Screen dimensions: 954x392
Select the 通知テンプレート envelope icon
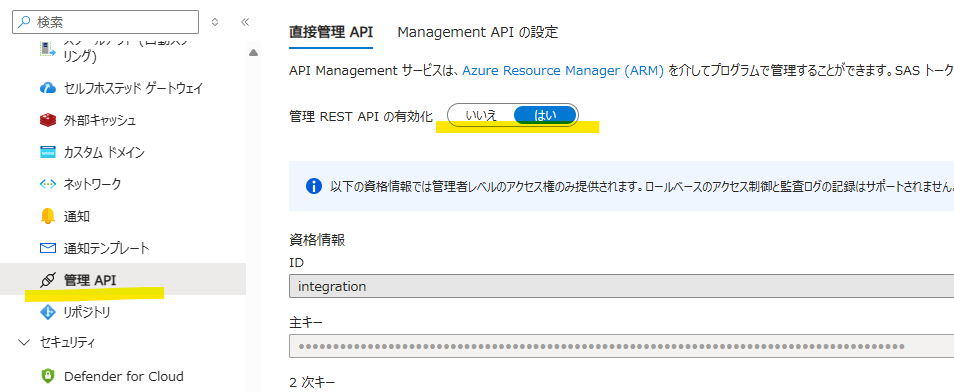click(47, 248)
